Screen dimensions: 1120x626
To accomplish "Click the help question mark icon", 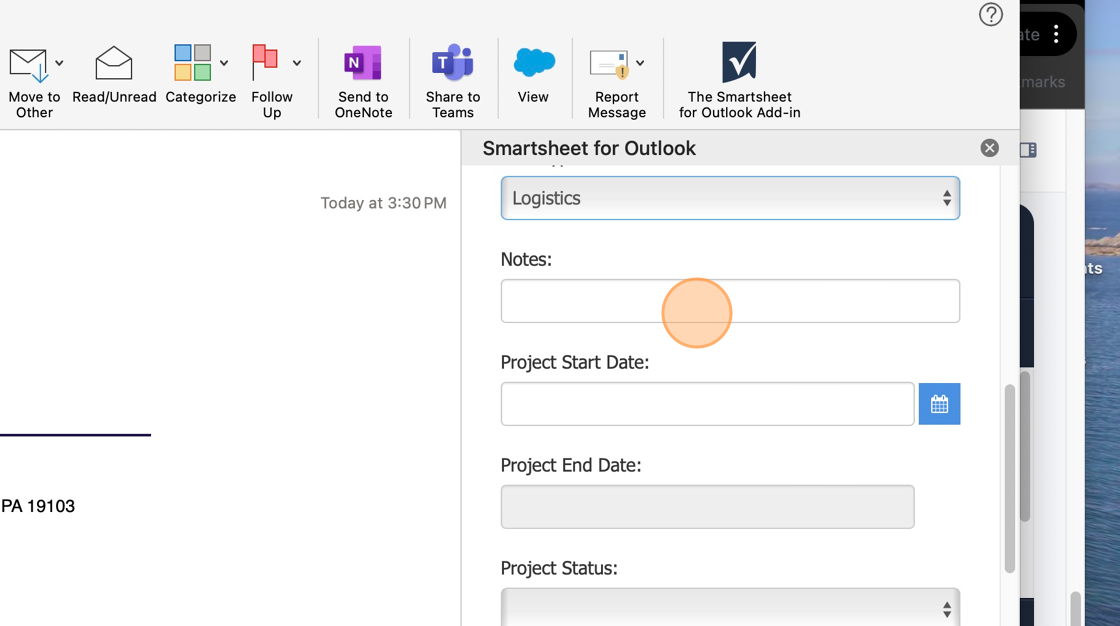I will click(x=991, y=14).
